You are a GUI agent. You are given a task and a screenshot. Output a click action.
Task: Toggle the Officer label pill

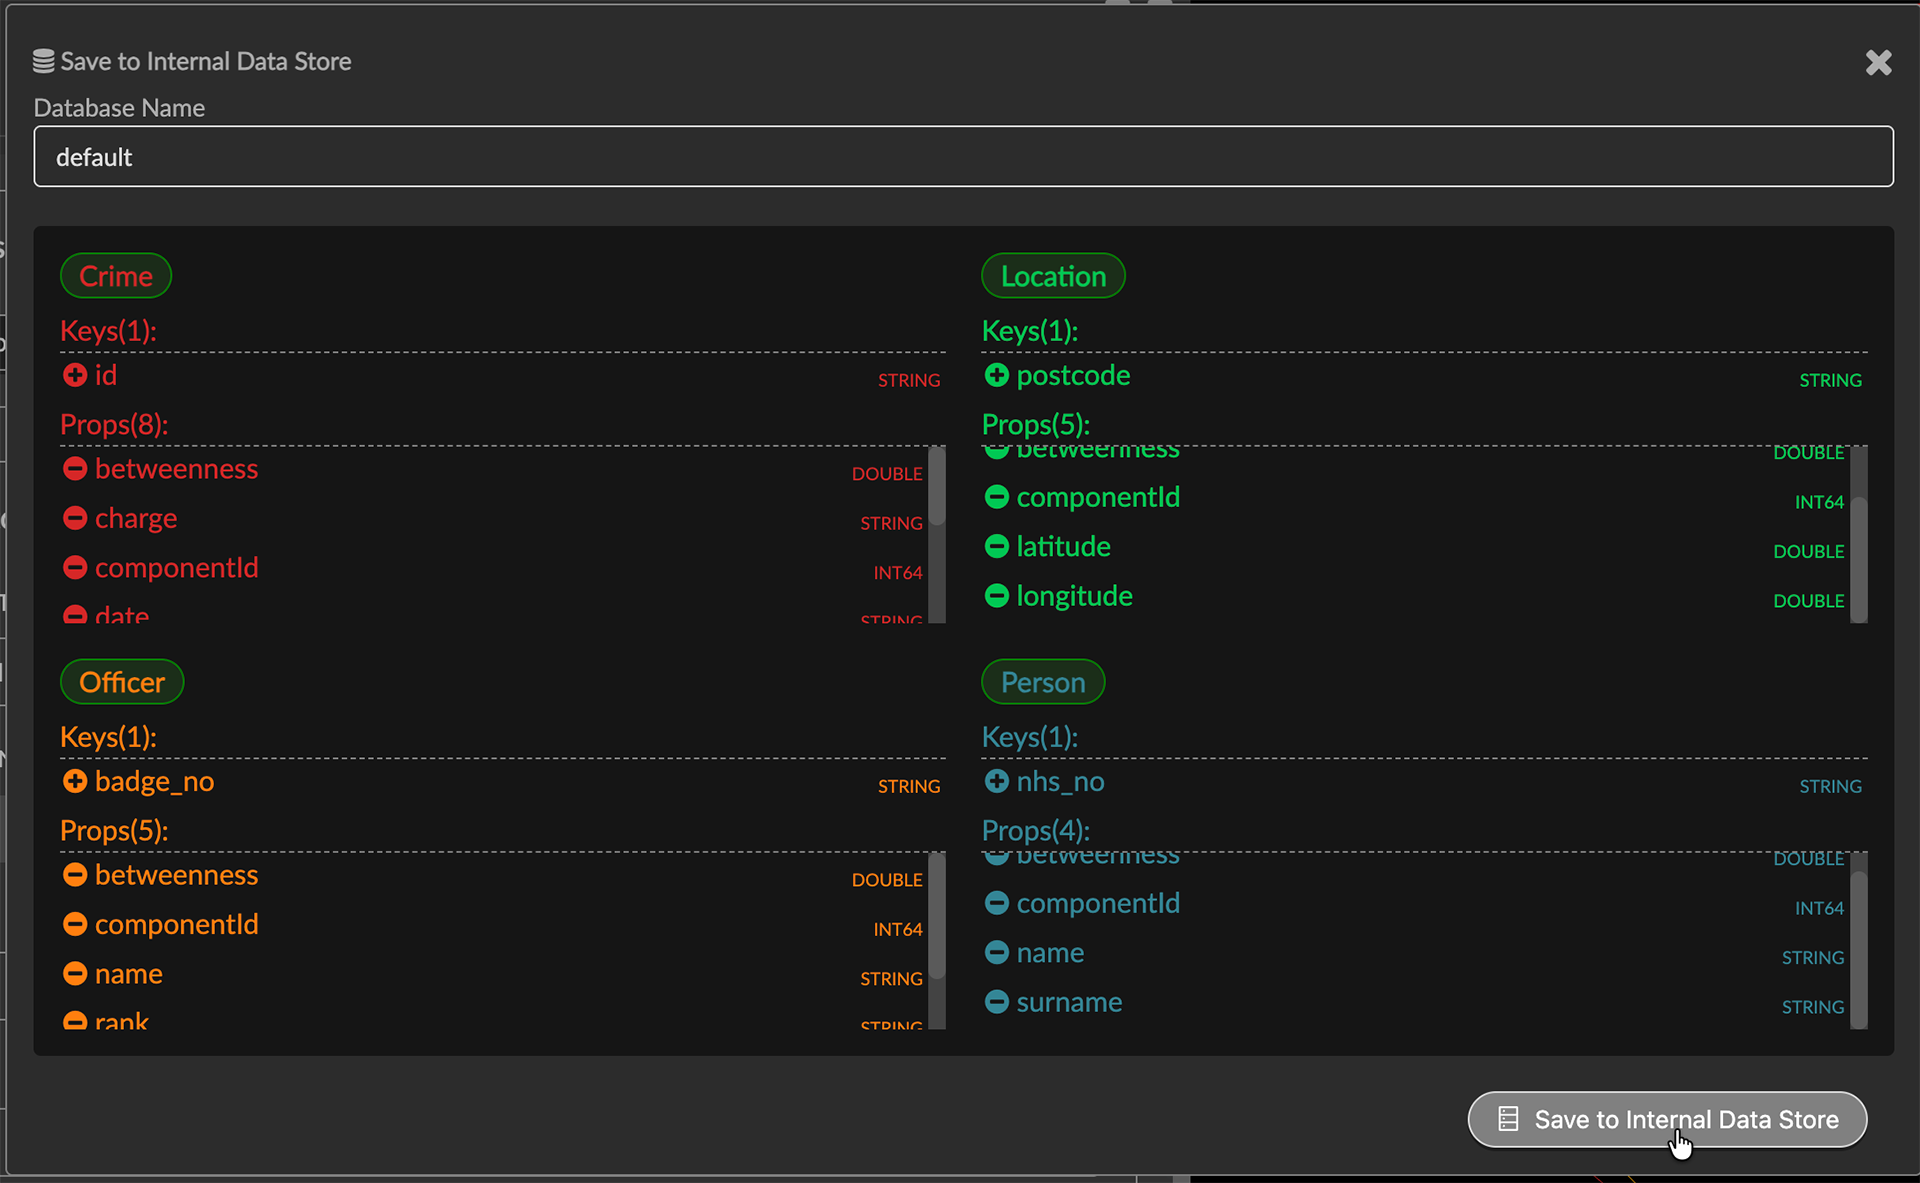pos(122,682)
